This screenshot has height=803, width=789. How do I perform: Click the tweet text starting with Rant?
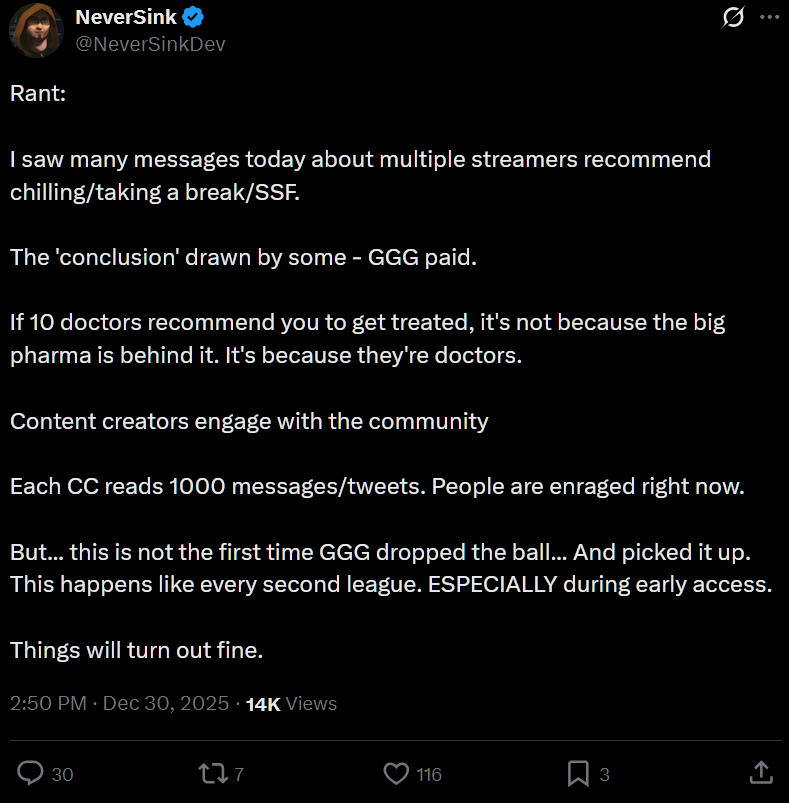tap(38, 93)
